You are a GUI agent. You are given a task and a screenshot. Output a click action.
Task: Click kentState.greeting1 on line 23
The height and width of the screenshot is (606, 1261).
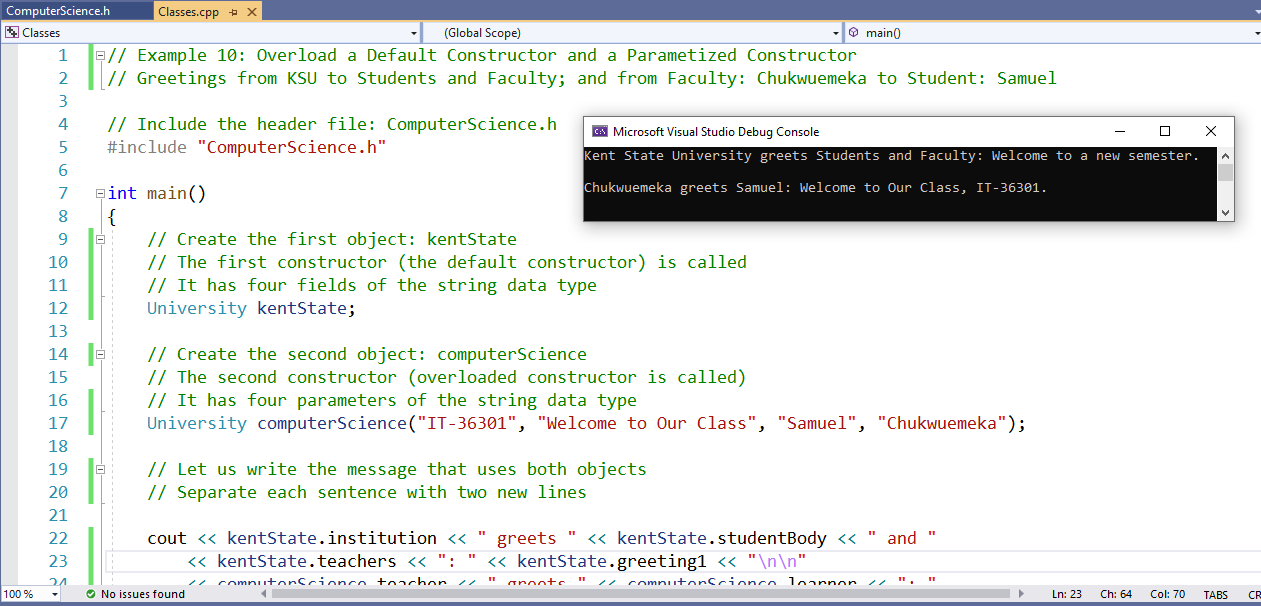point(612,562)
